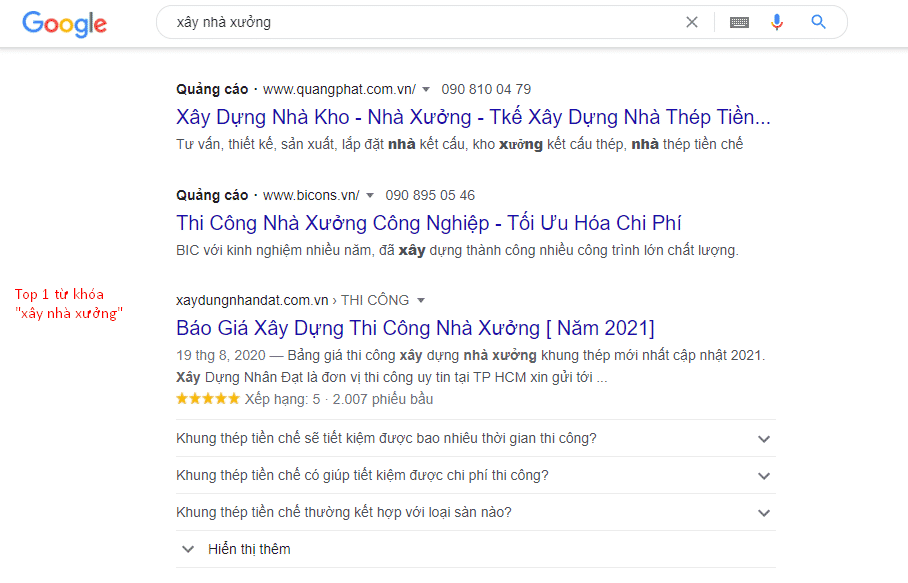
Task: Open "Xây Dựng Nhà Kho - Nhà Xưởng" ad link
Action: pos(473,116)
